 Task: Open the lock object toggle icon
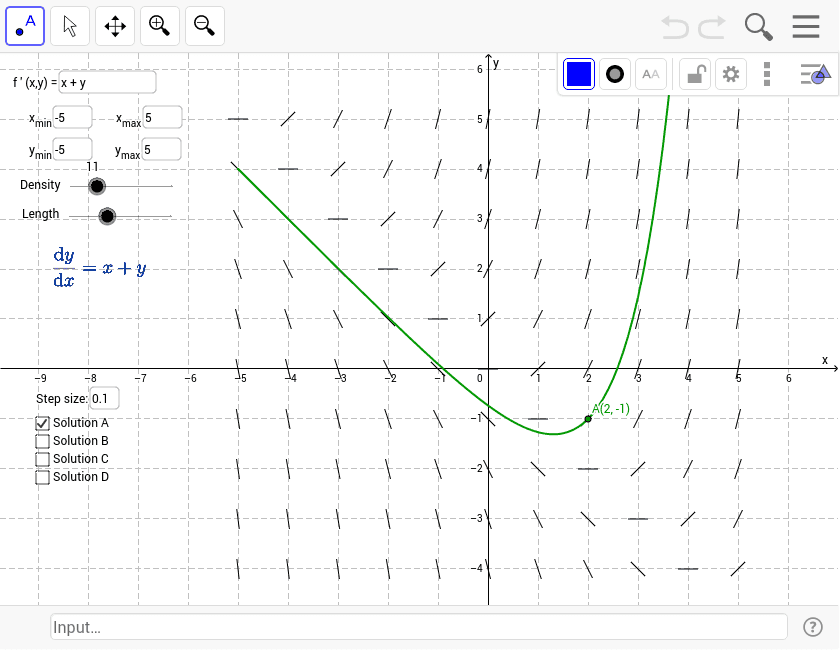pyautogui.click(x=694, y=74)
